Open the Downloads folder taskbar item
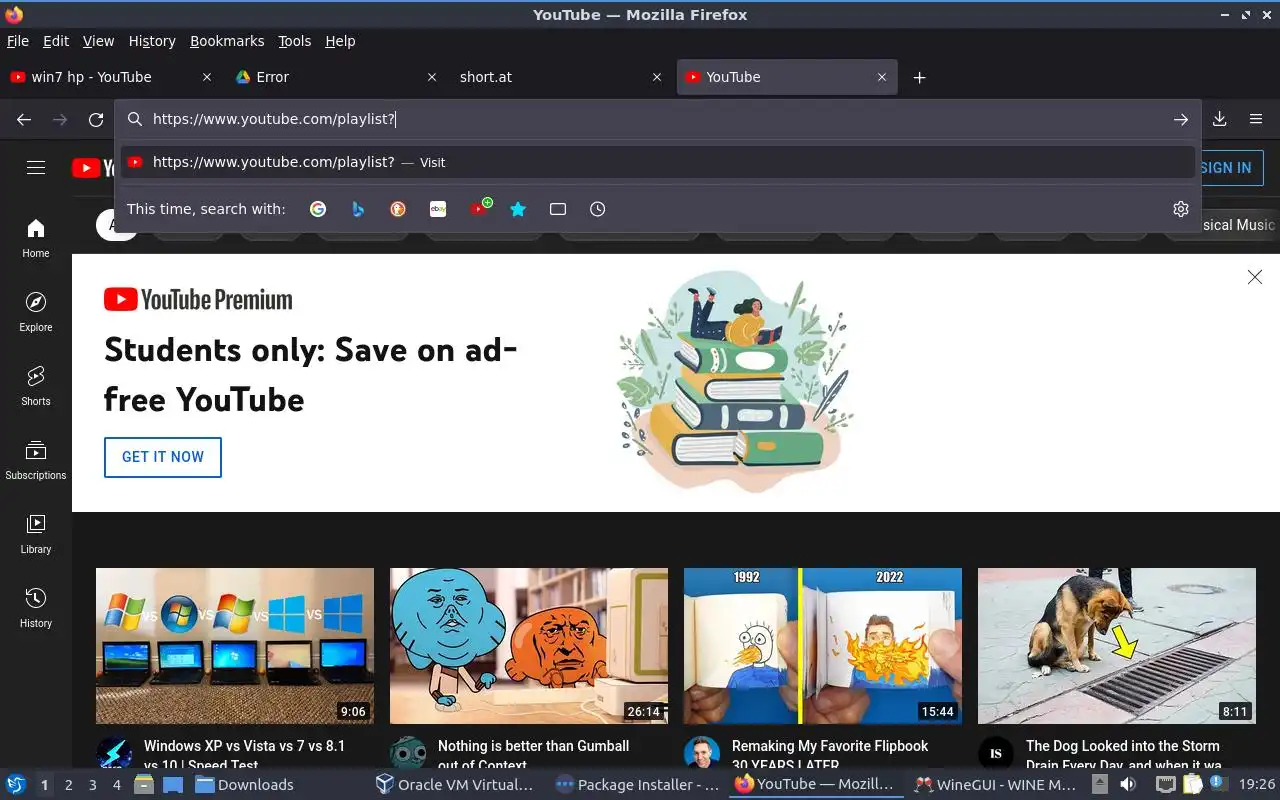Viewport: 1280px width, 800px height. (x=245, y=785)
